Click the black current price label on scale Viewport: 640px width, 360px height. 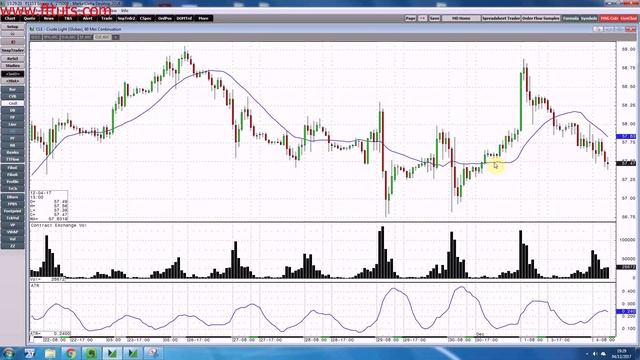pos(627,163)
